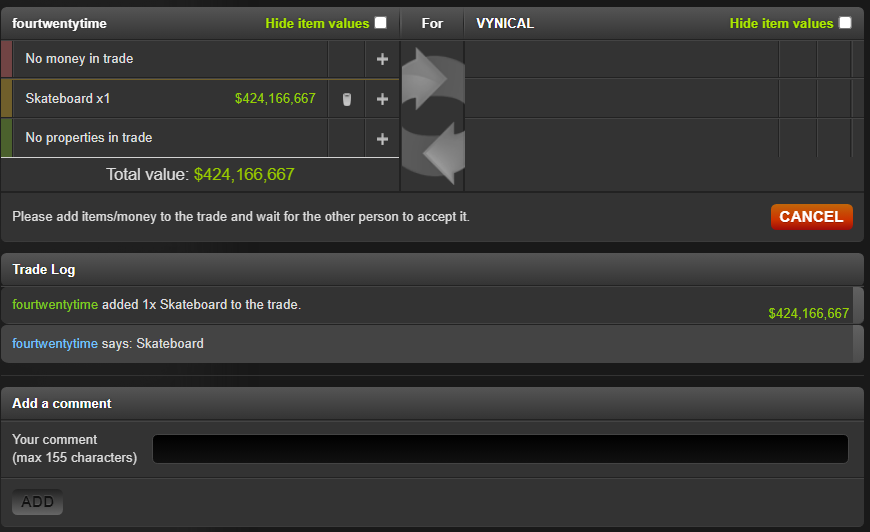Tick fourtwentytime's Hide item values checkbox
This screenshot has width=870, height=532.
point(381,23)
